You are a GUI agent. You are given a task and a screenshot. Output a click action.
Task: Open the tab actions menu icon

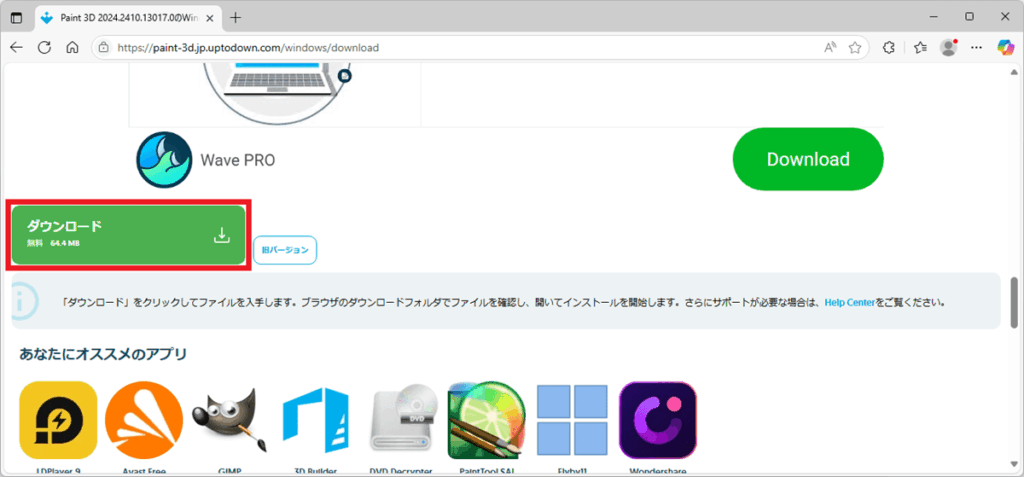(x=16, y=18)
